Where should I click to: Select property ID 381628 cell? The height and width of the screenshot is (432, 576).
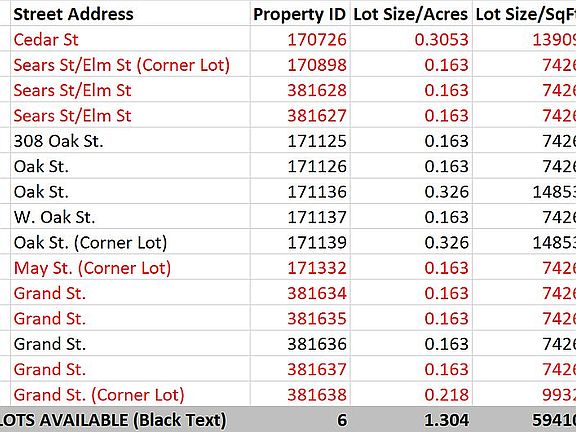[300, 89]
